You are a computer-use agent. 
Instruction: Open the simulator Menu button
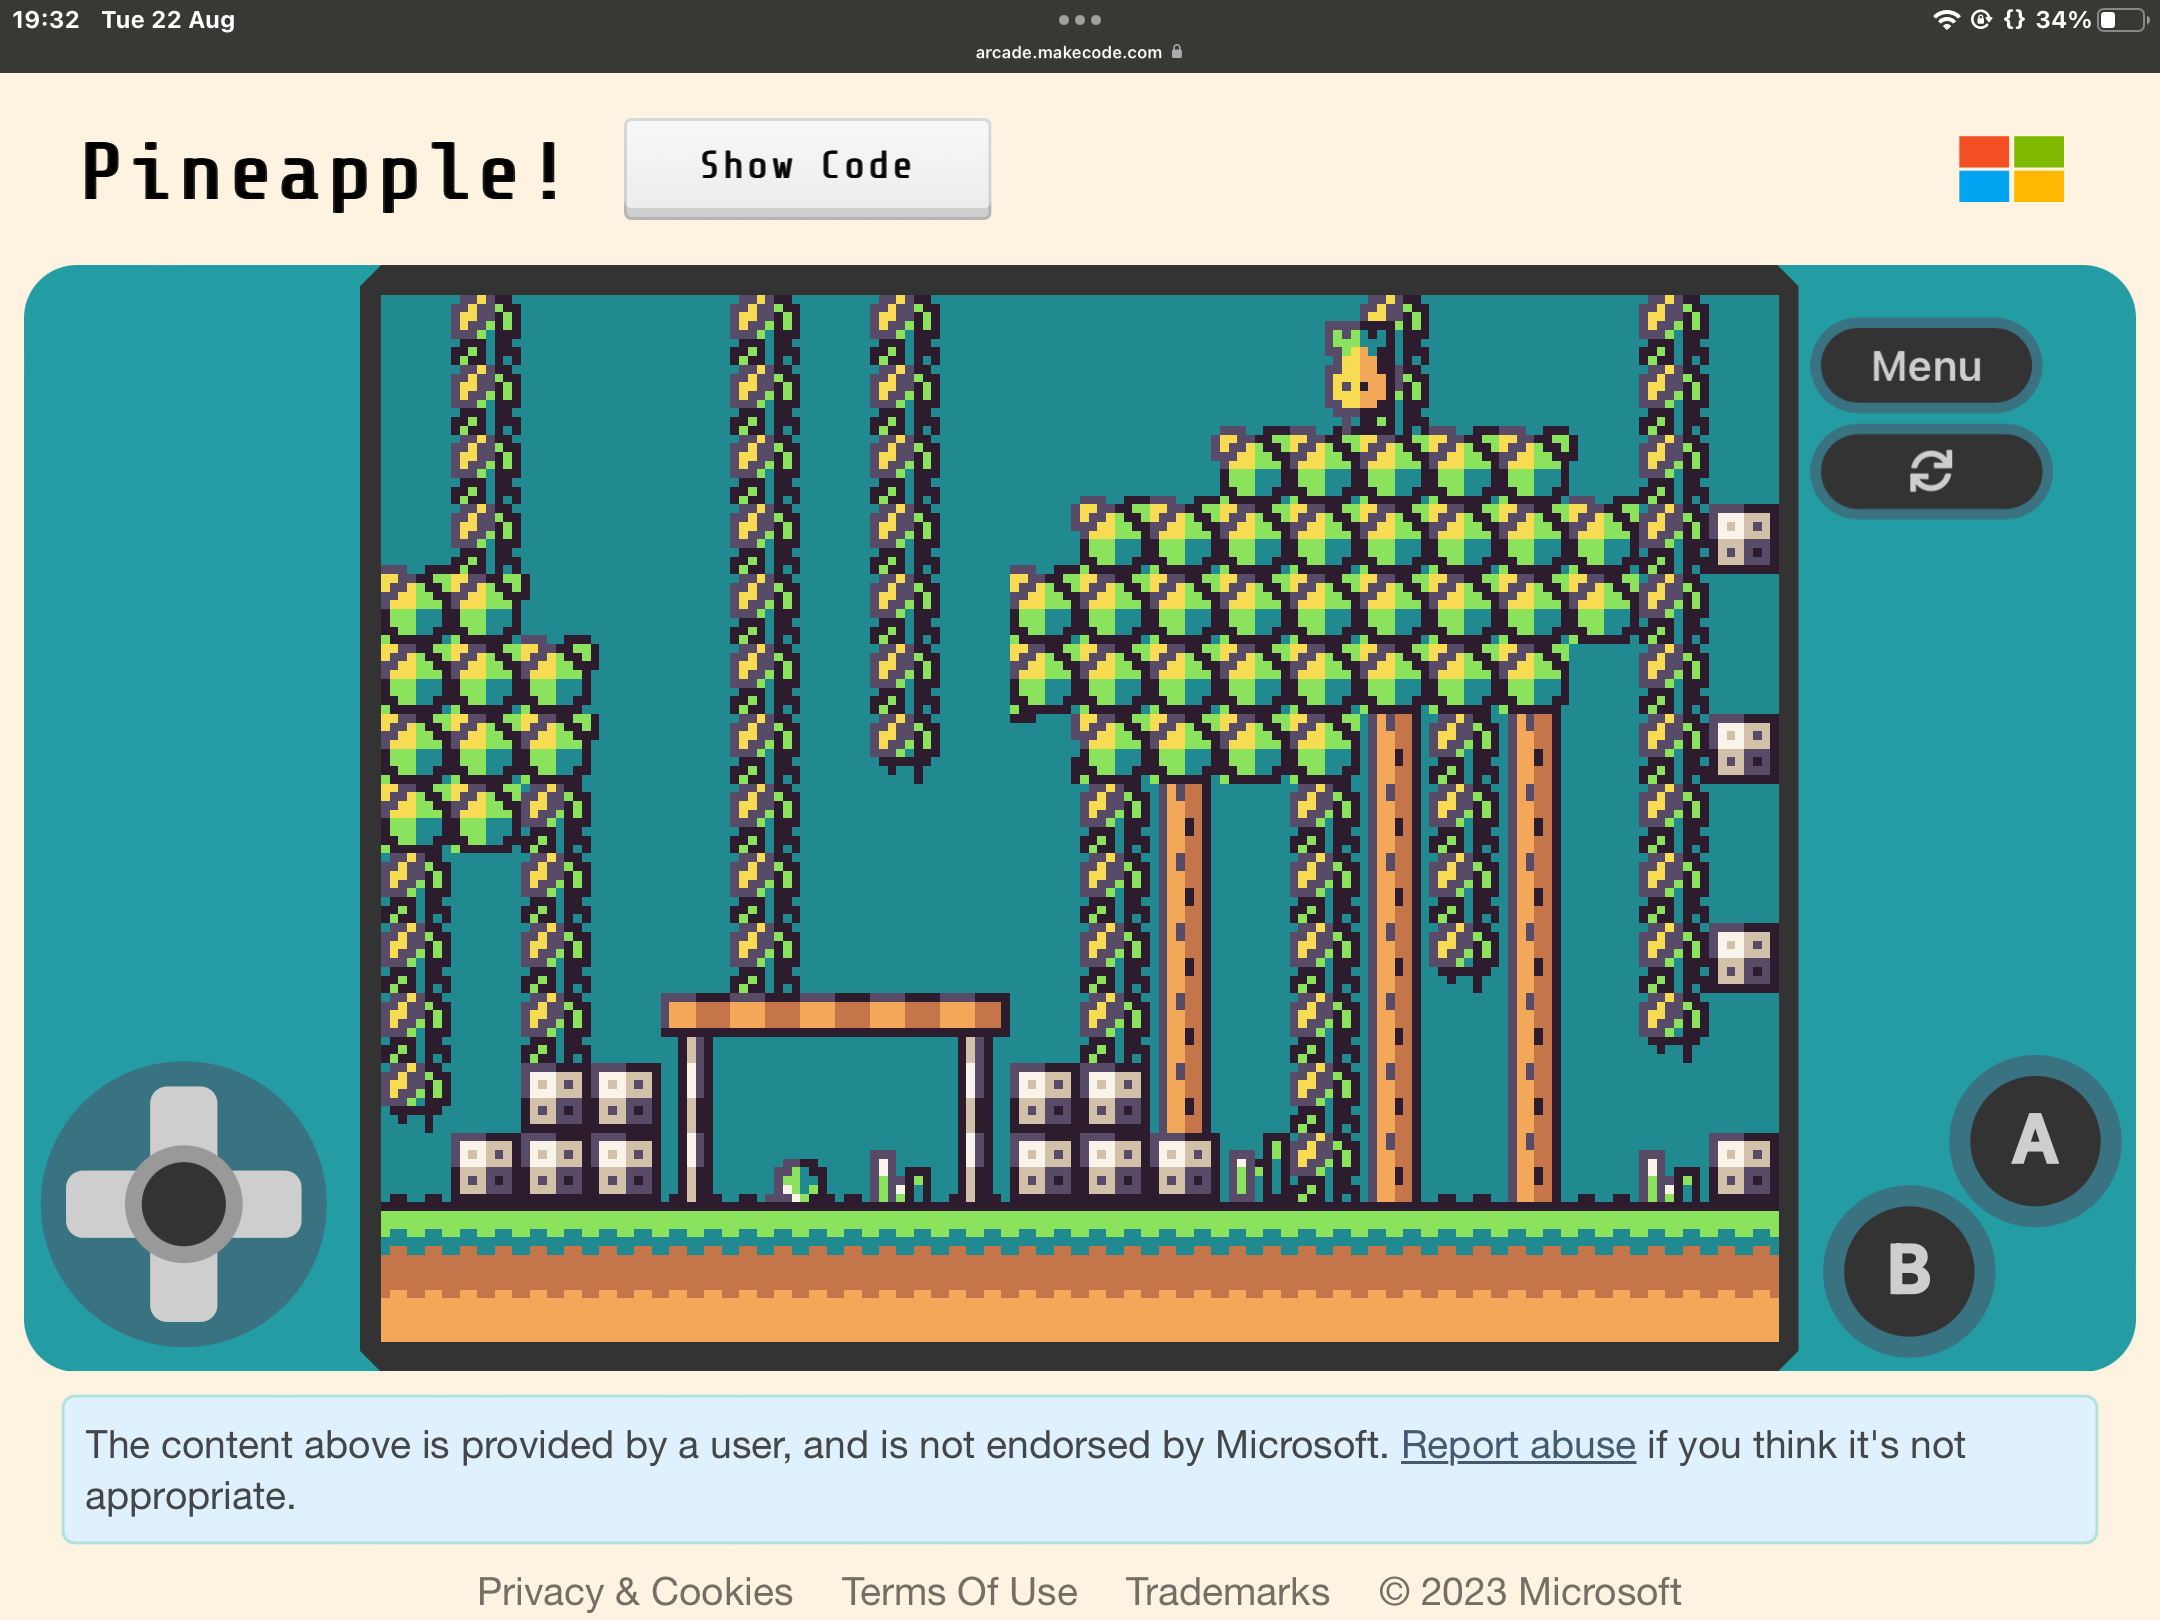pyautogui.click(x=1926, y=366)
